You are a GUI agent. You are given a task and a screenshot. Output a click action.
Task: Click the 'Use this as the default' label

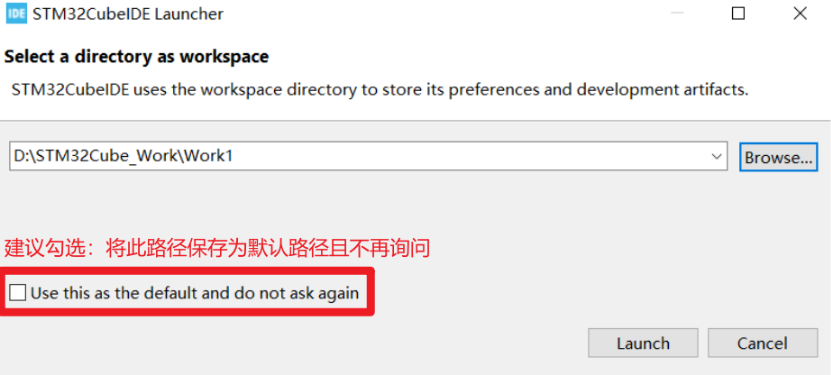pyautogui.click(x=195, y=293)
